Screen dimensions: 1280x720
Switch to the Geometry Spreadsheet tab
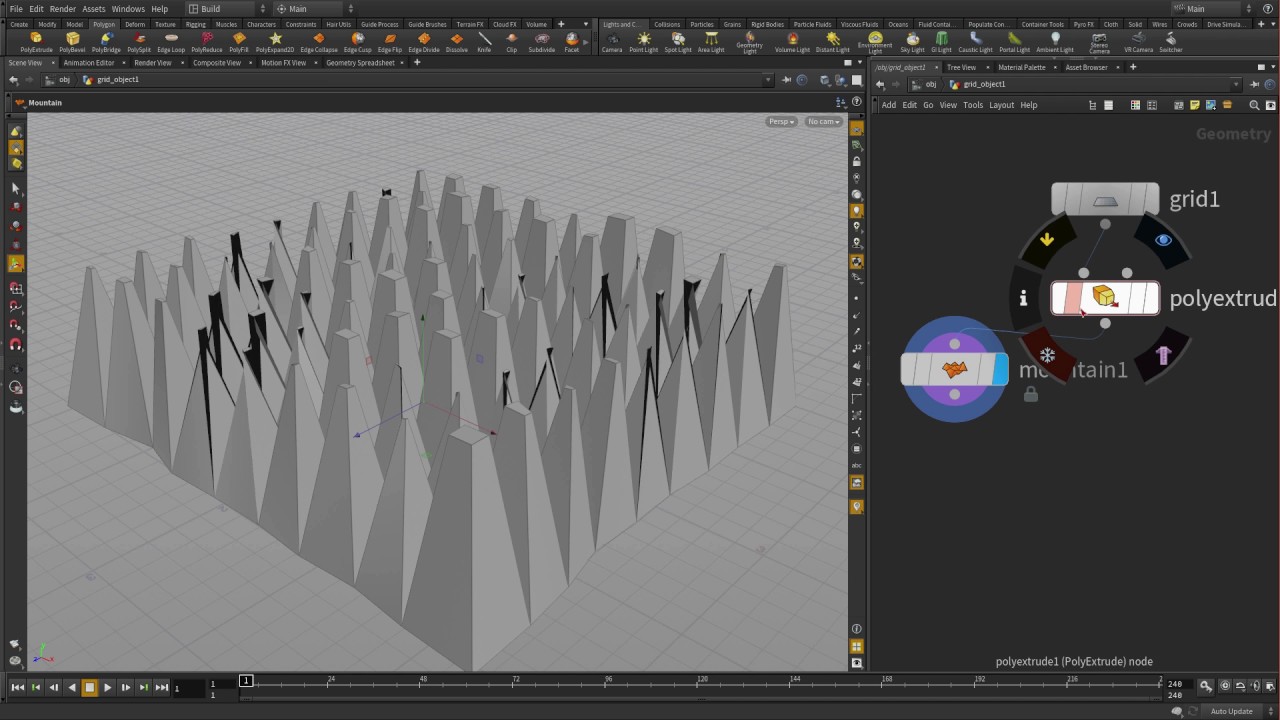click(360, 63)
